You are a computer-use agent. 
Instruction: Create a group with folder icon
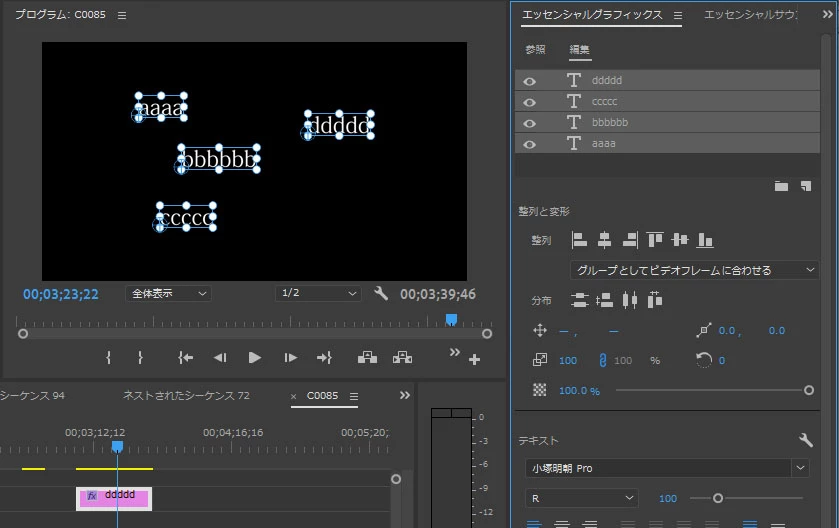coord(781,186)
